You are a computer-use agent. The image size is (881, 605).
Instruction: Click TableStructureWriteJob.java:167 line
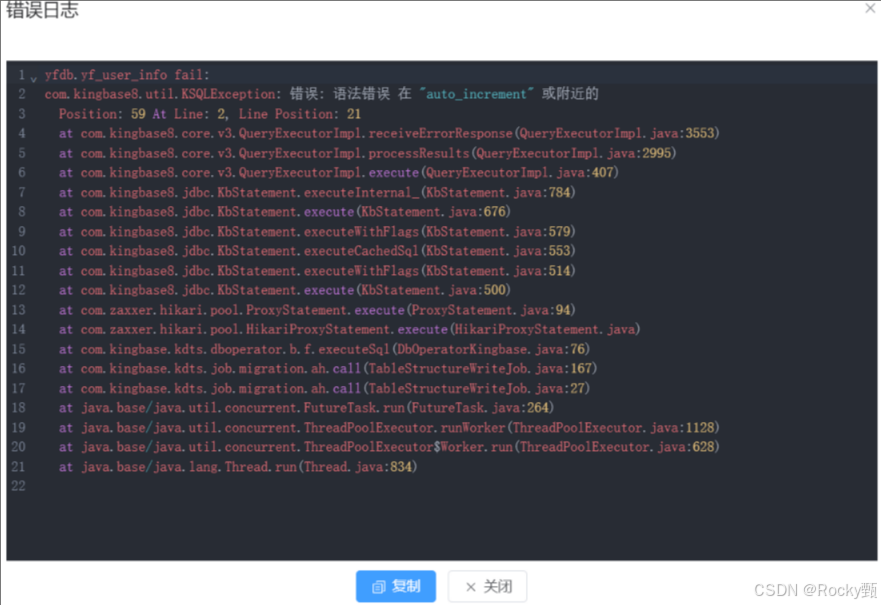(x=328, y=369)
